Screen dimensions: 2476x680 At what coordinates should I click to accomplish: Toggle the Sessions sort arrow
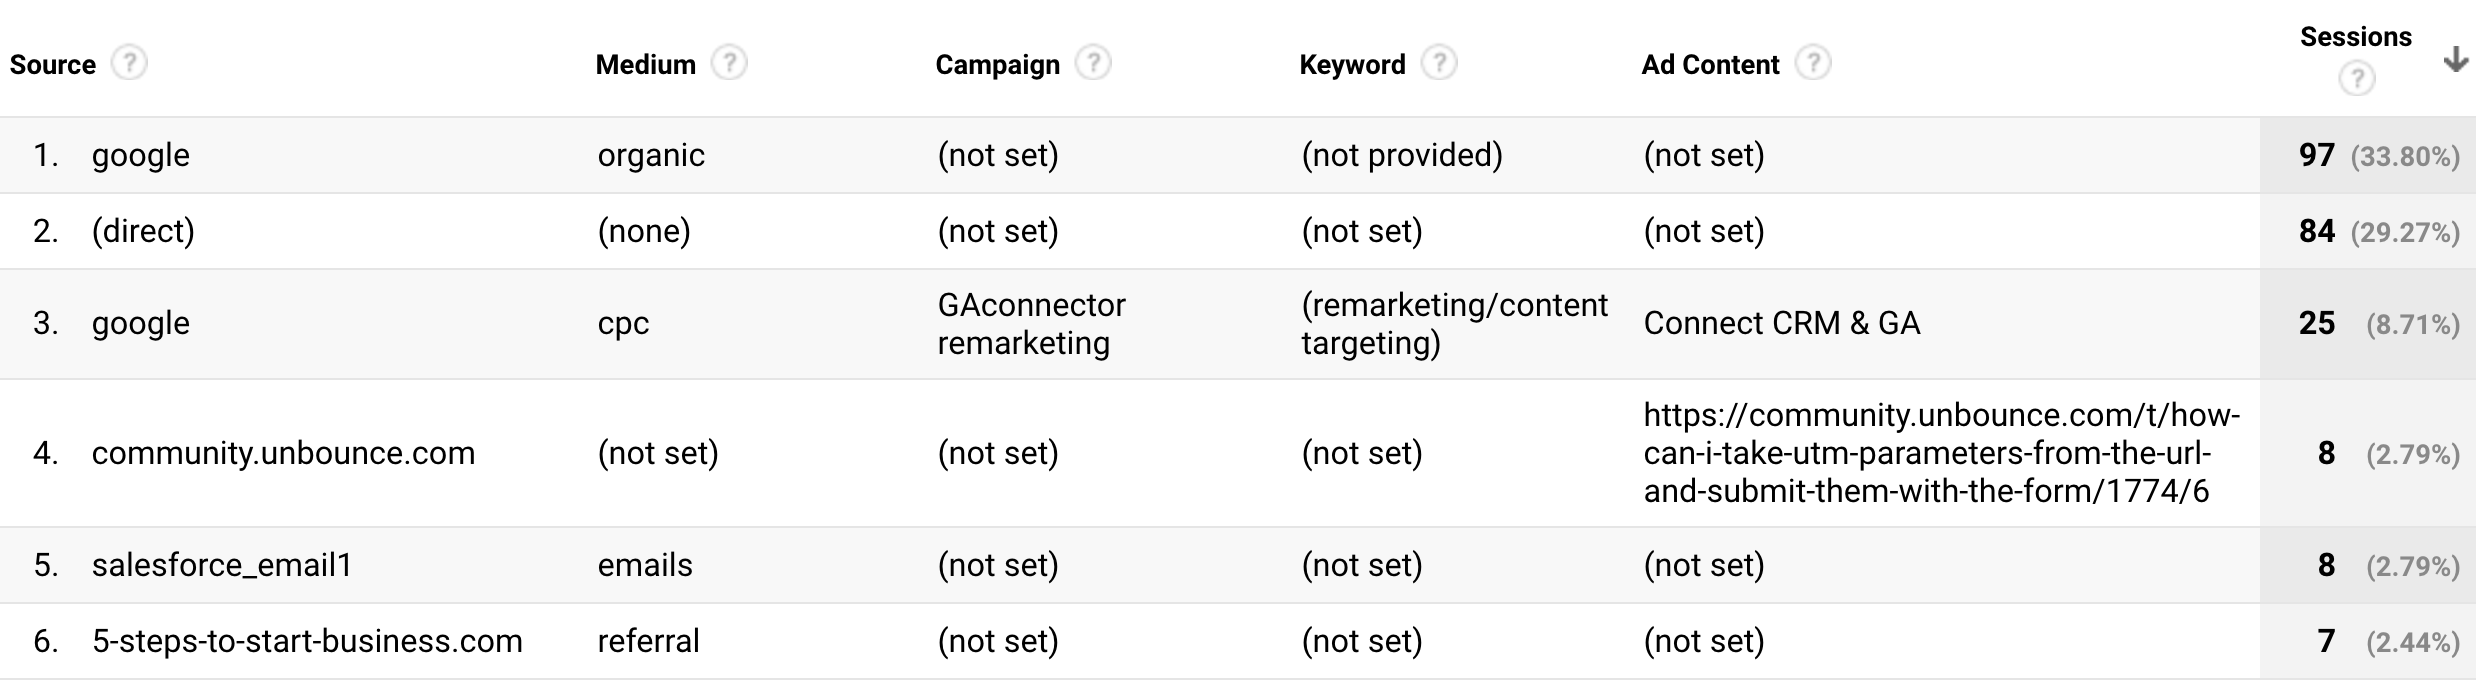(x=2455, y=60)
